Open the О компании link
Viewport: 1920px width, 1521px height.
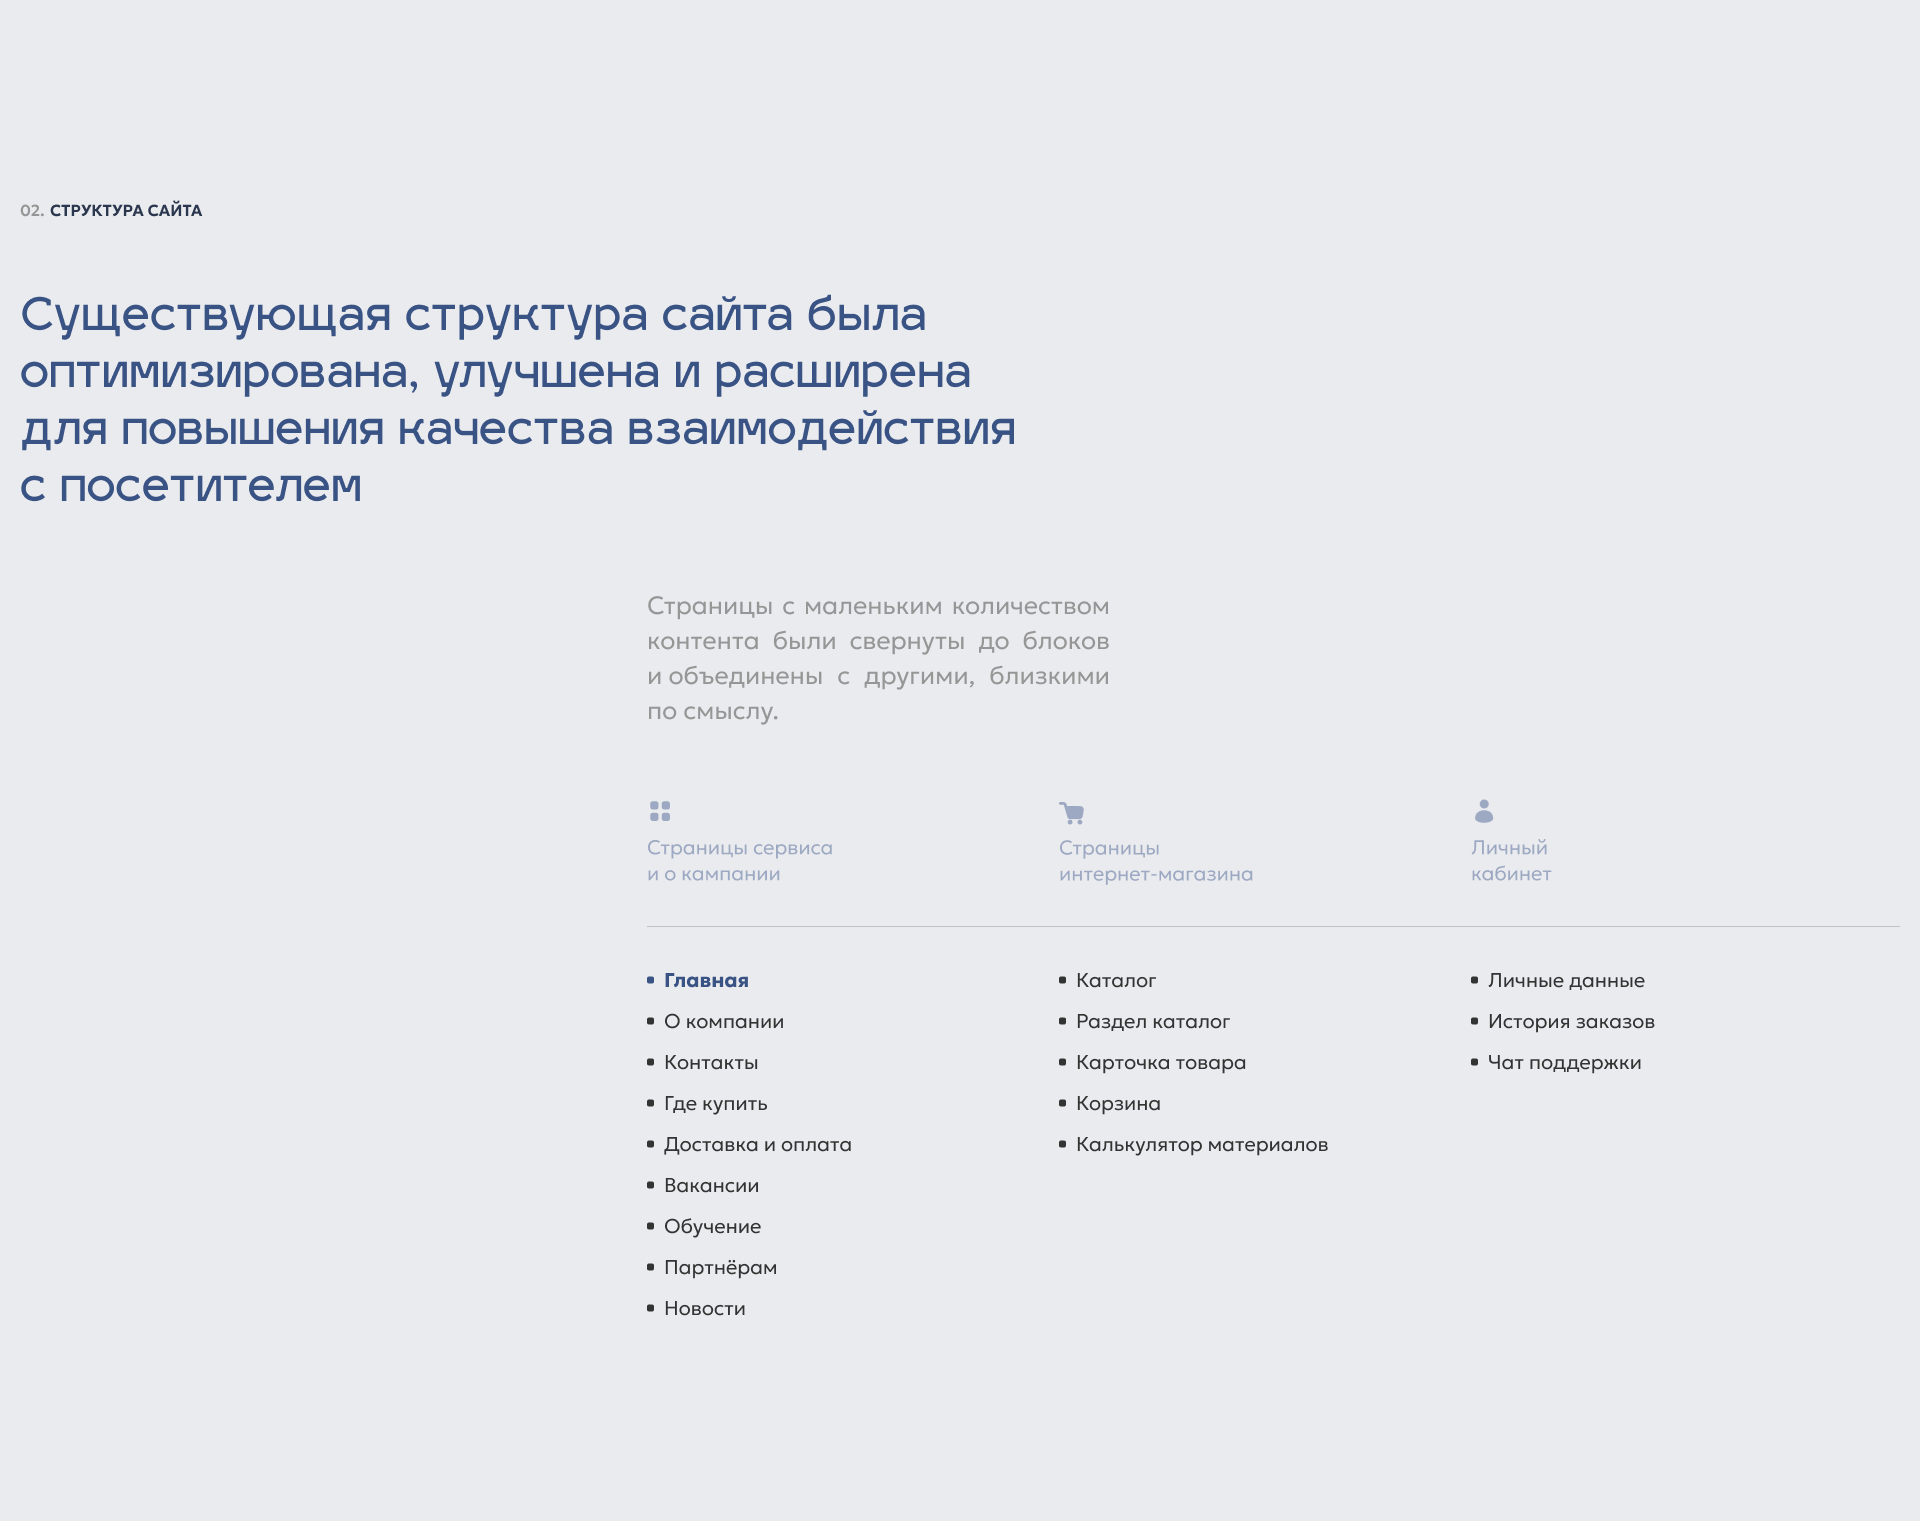723,1022
